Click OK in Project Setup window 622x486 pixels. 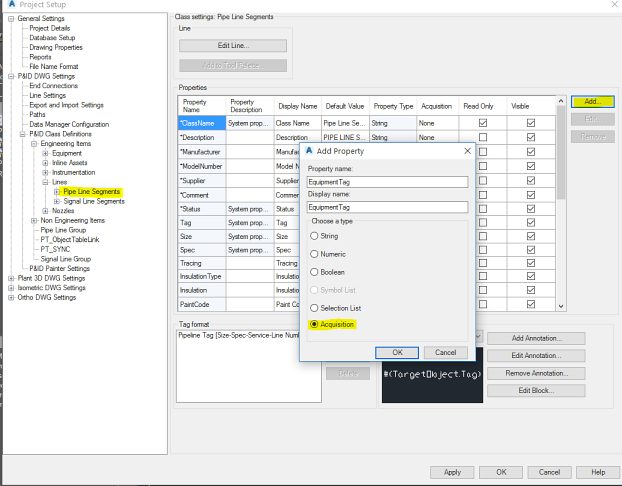click(501, 473)
